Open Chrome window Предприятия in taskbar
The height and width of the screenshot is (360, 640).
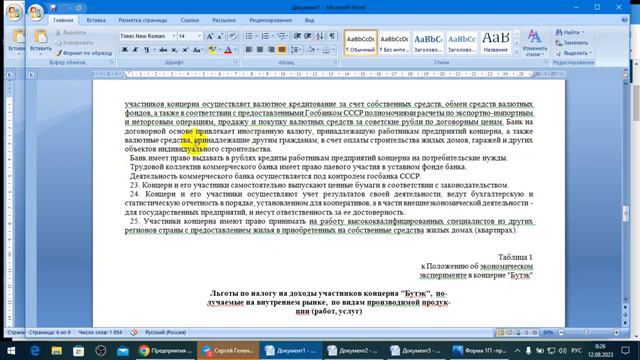[x=165, y=351]
